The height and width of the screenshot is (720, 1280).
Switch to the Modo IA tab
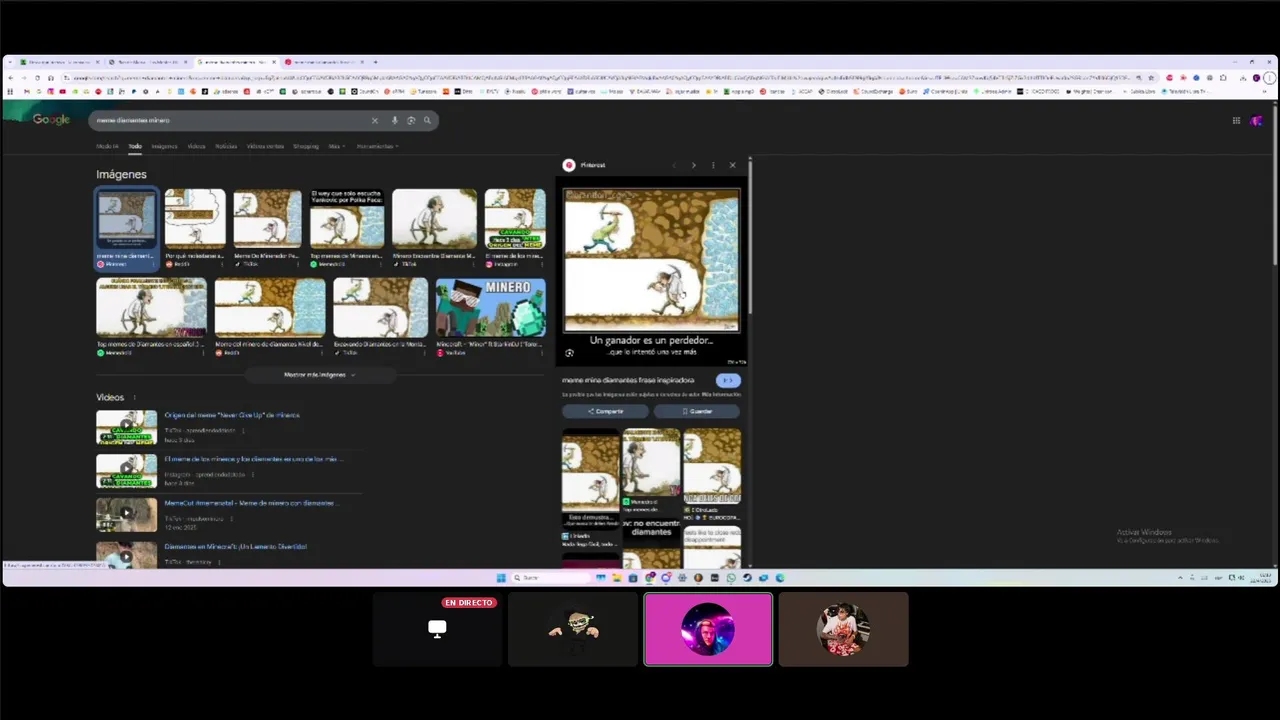[x=107, y=146]
